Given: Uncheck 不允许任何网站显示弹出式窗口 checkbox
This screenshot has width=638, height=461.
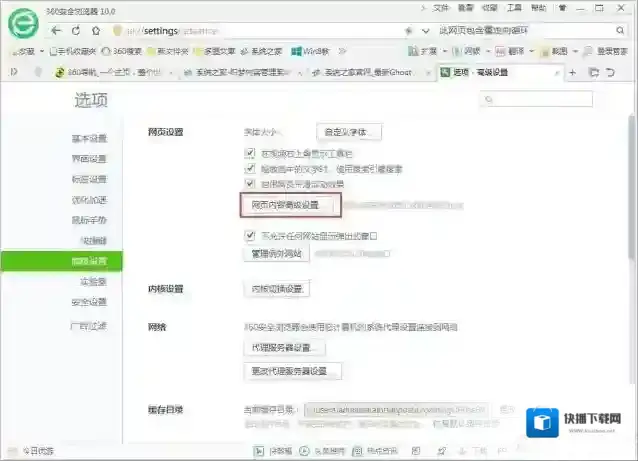Looking at the screenshot, I should [250, 236].
